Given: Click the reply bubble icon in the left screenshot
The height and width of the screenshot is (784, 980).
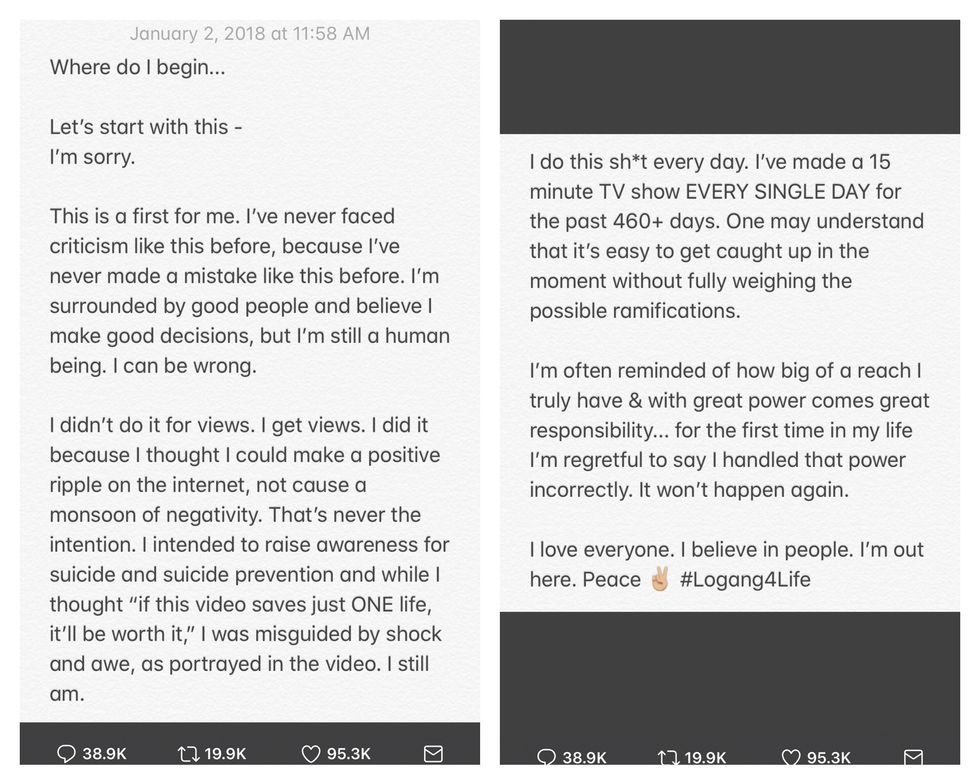Looking at the screenshot, I should [x=66, y=753].
